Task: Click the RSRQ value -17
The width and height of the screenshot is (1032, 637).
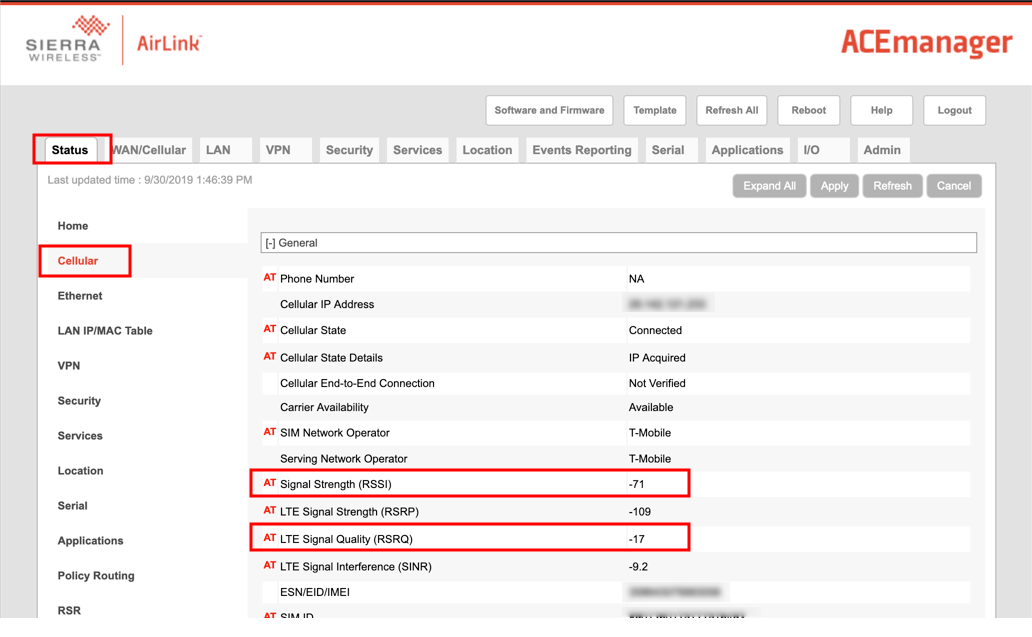Action: click(x=636, y=540)
